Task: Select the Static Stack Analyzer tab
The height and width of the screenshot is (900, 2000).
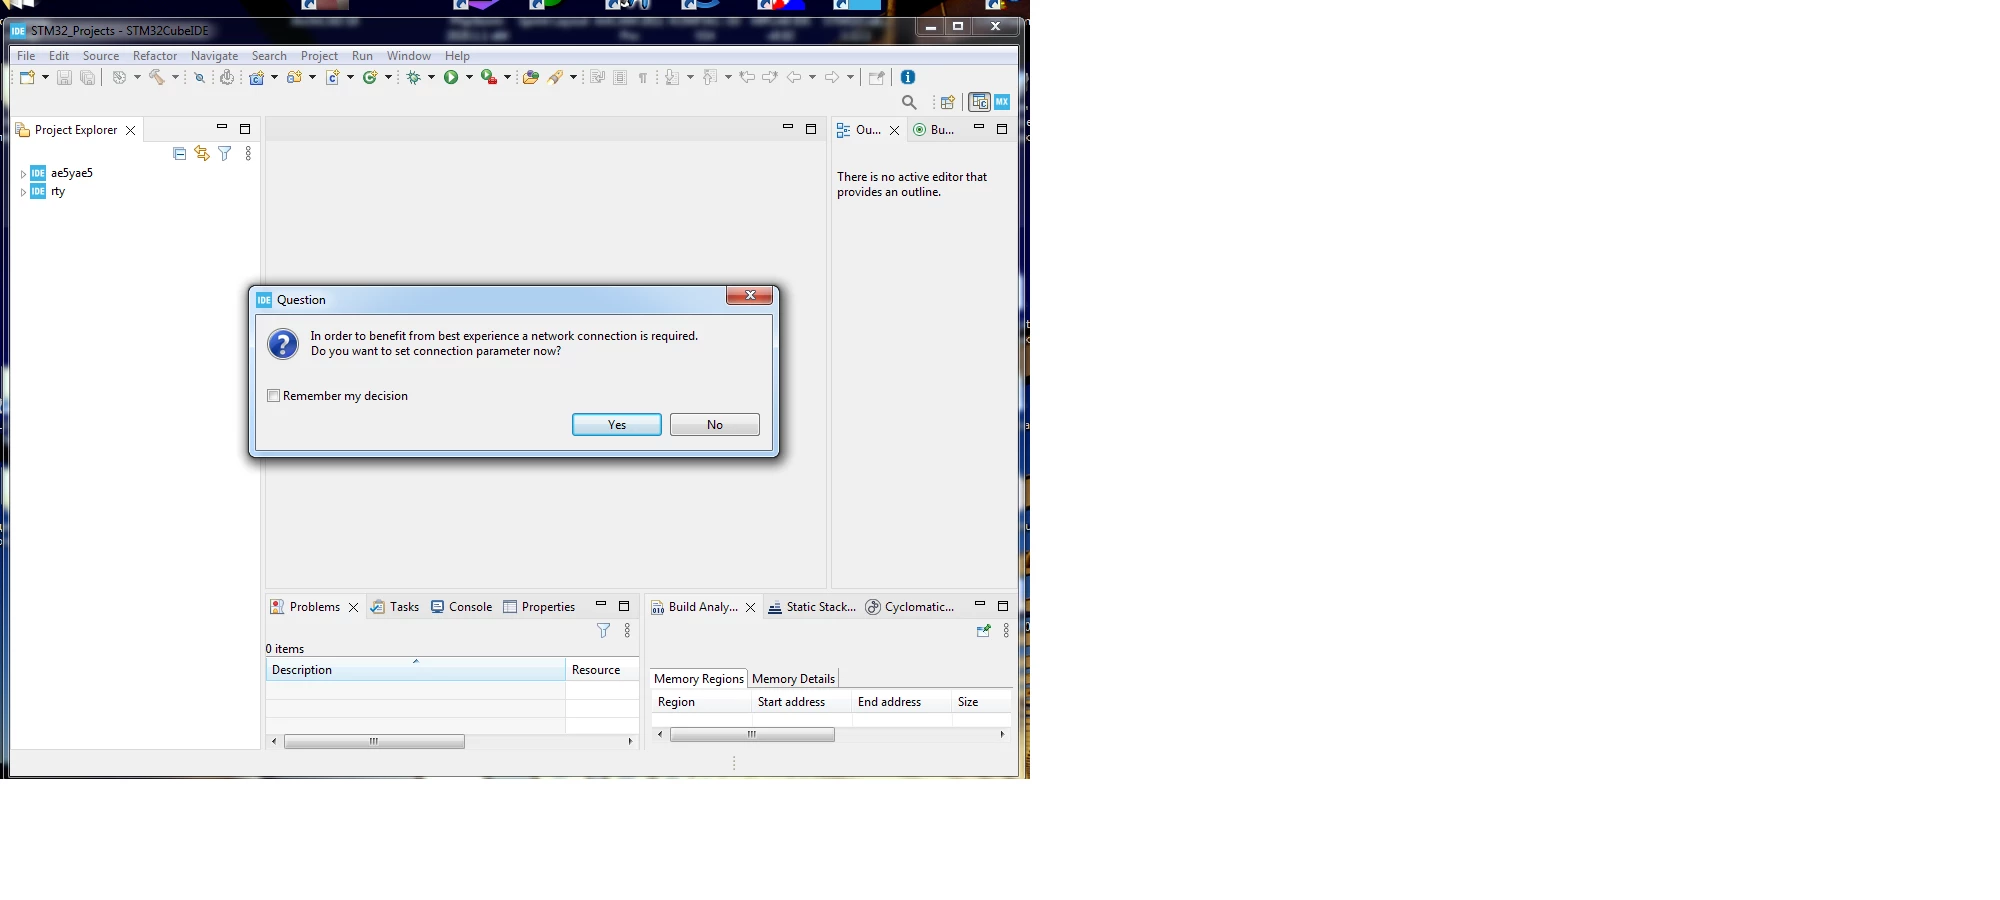Action: point(812,607)
